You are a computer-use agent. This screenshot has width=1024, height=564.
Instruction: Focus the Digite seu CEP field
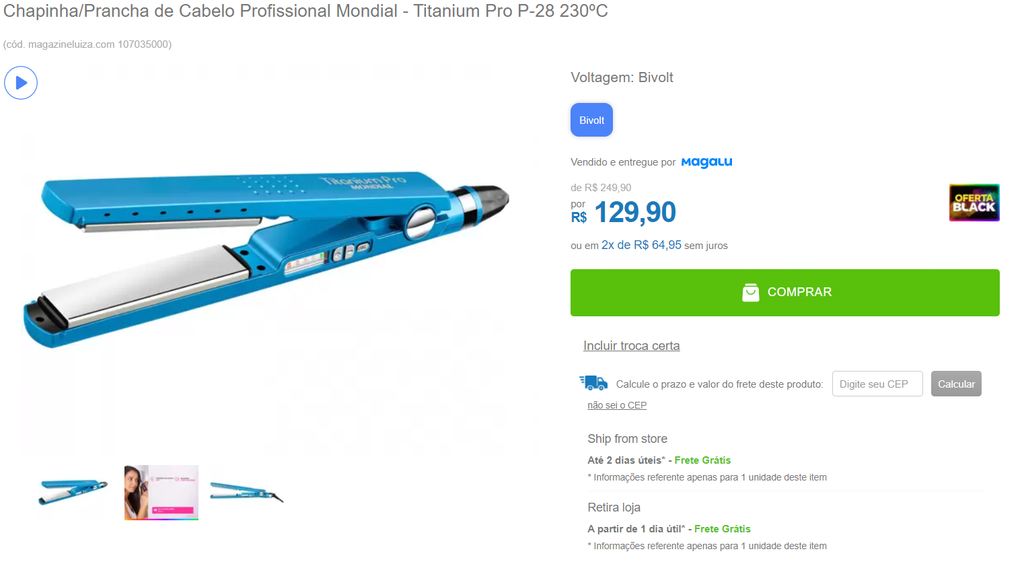pos(877,384)
